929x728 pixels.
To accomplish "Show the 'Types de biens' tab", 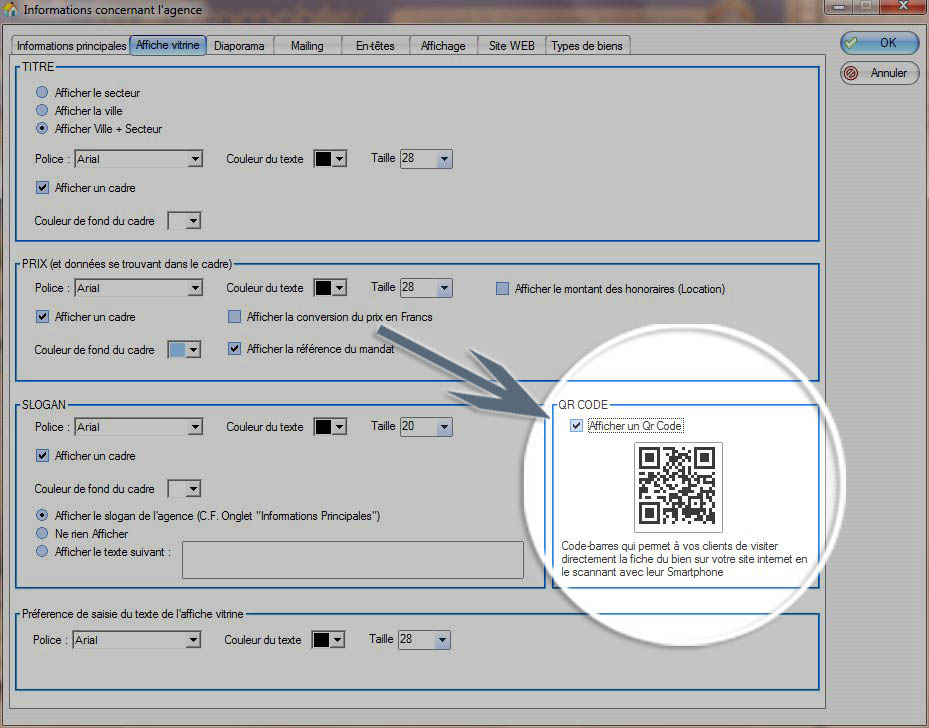I will click(587, 46).
